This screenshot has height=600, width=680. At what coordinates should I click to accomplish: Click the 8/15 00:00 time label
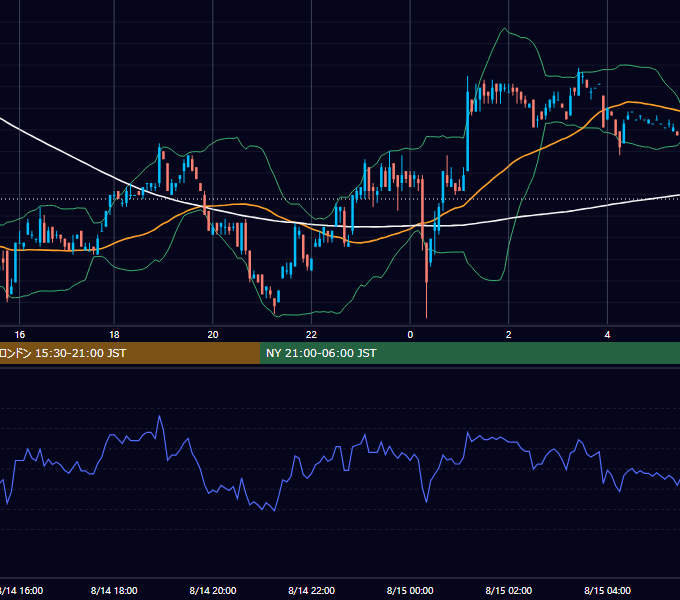pyautogui.click(x=410, y=590)
